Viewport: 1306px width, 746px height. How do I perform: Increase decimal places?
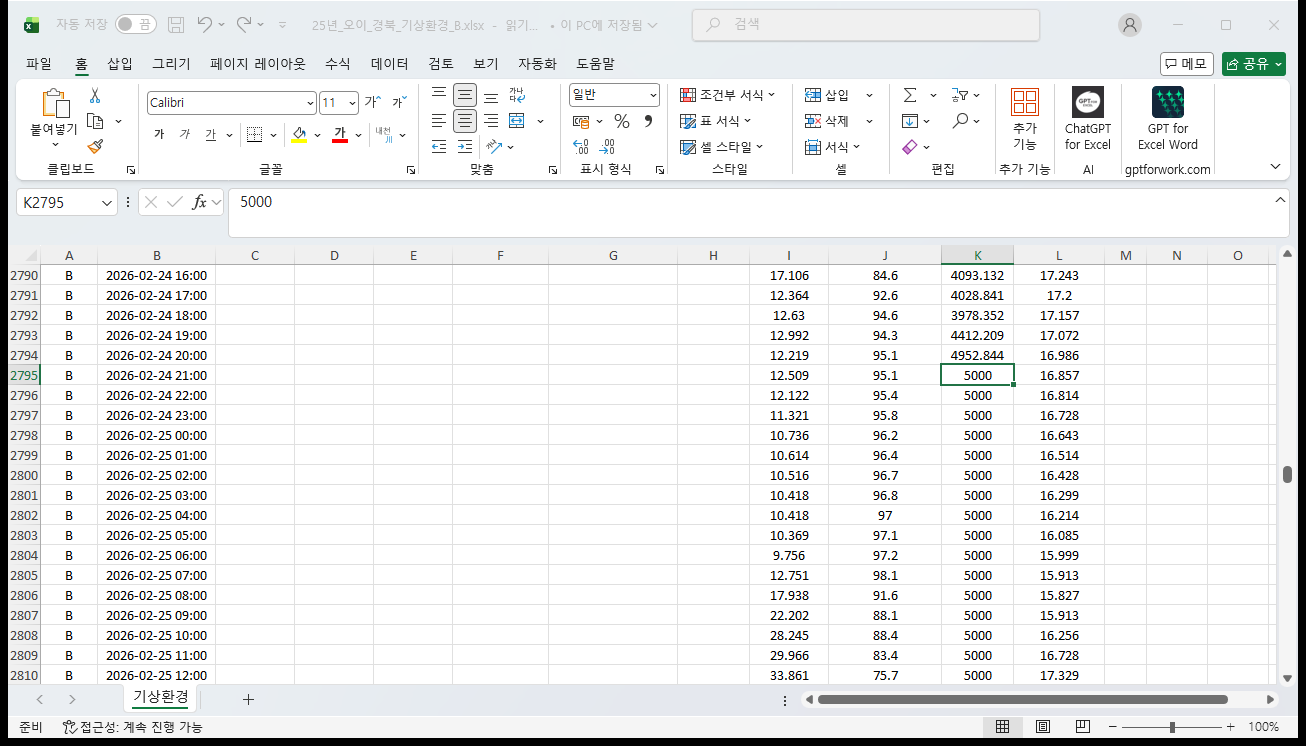coord(581,146)
